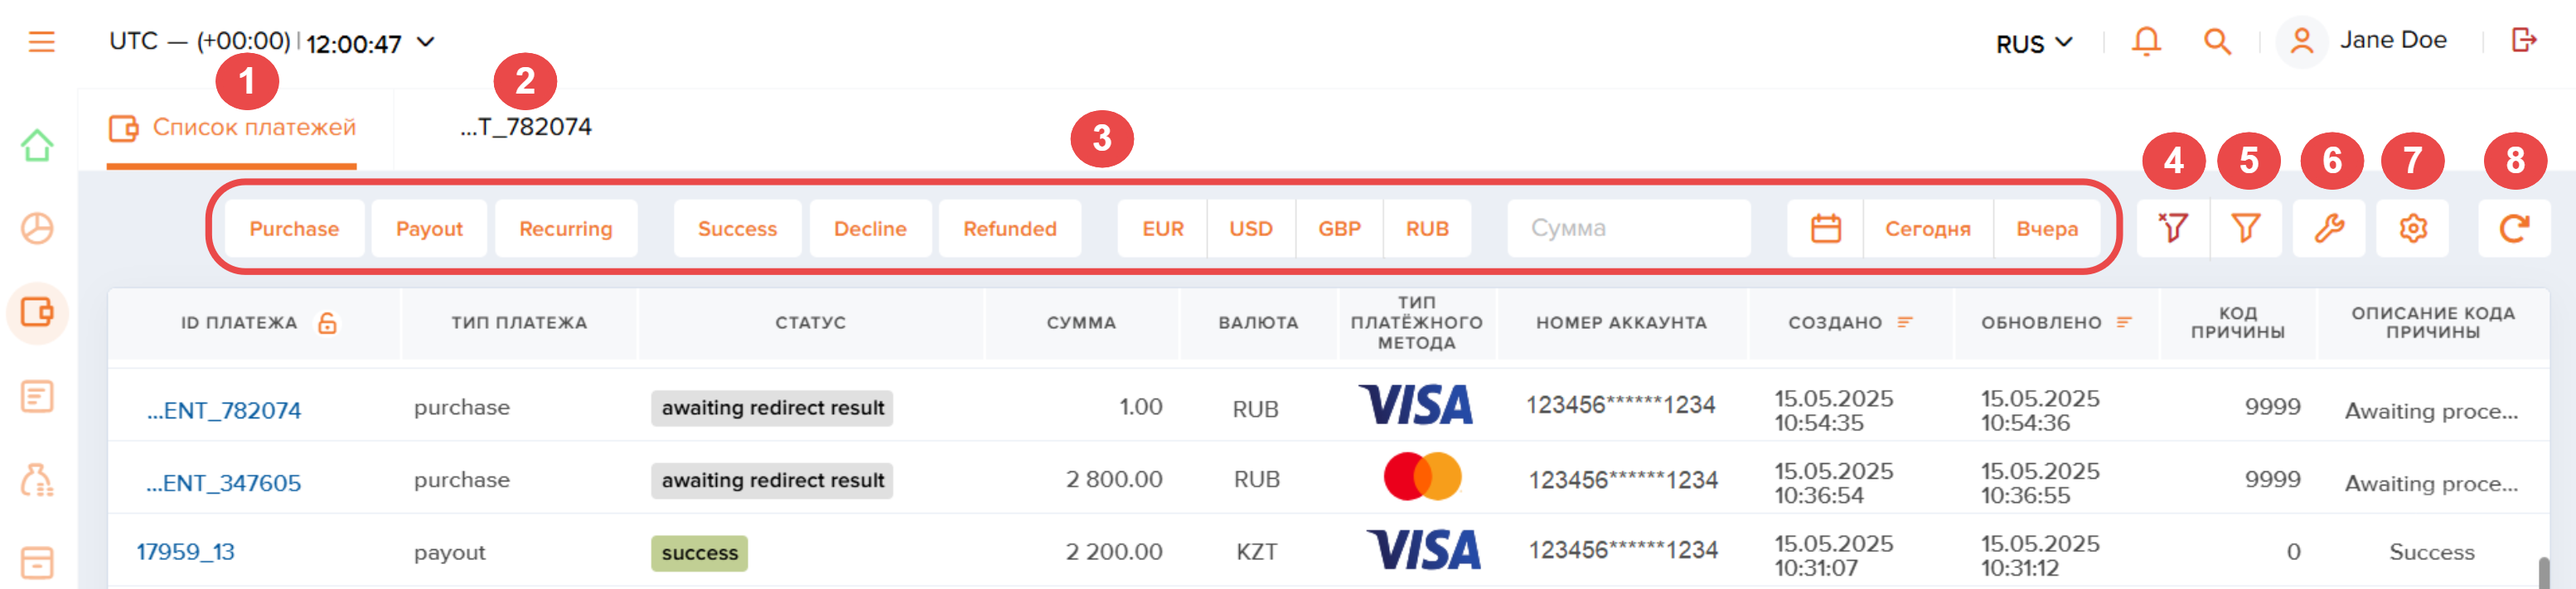Click the notifications bell icon

pyautogui.click(x=2146, y=41)
